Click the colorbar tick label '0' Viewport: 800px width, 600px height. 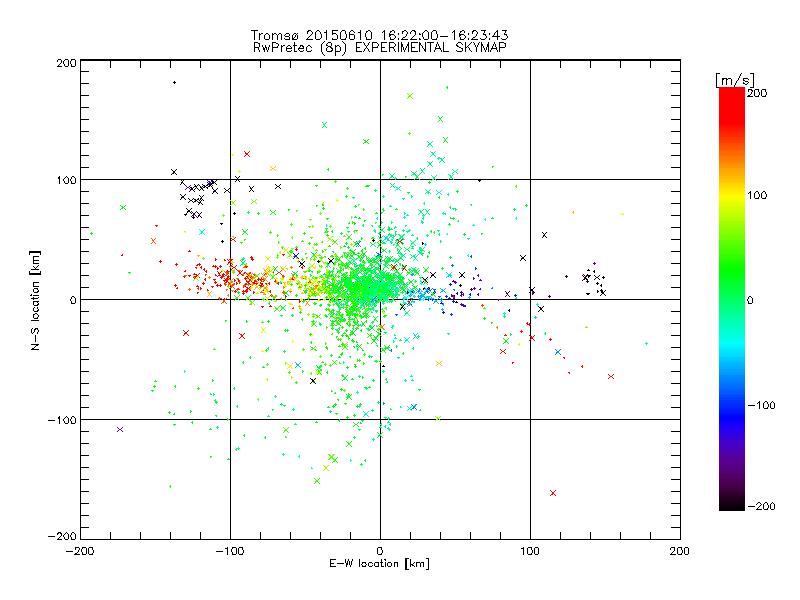tap(750, 300)
